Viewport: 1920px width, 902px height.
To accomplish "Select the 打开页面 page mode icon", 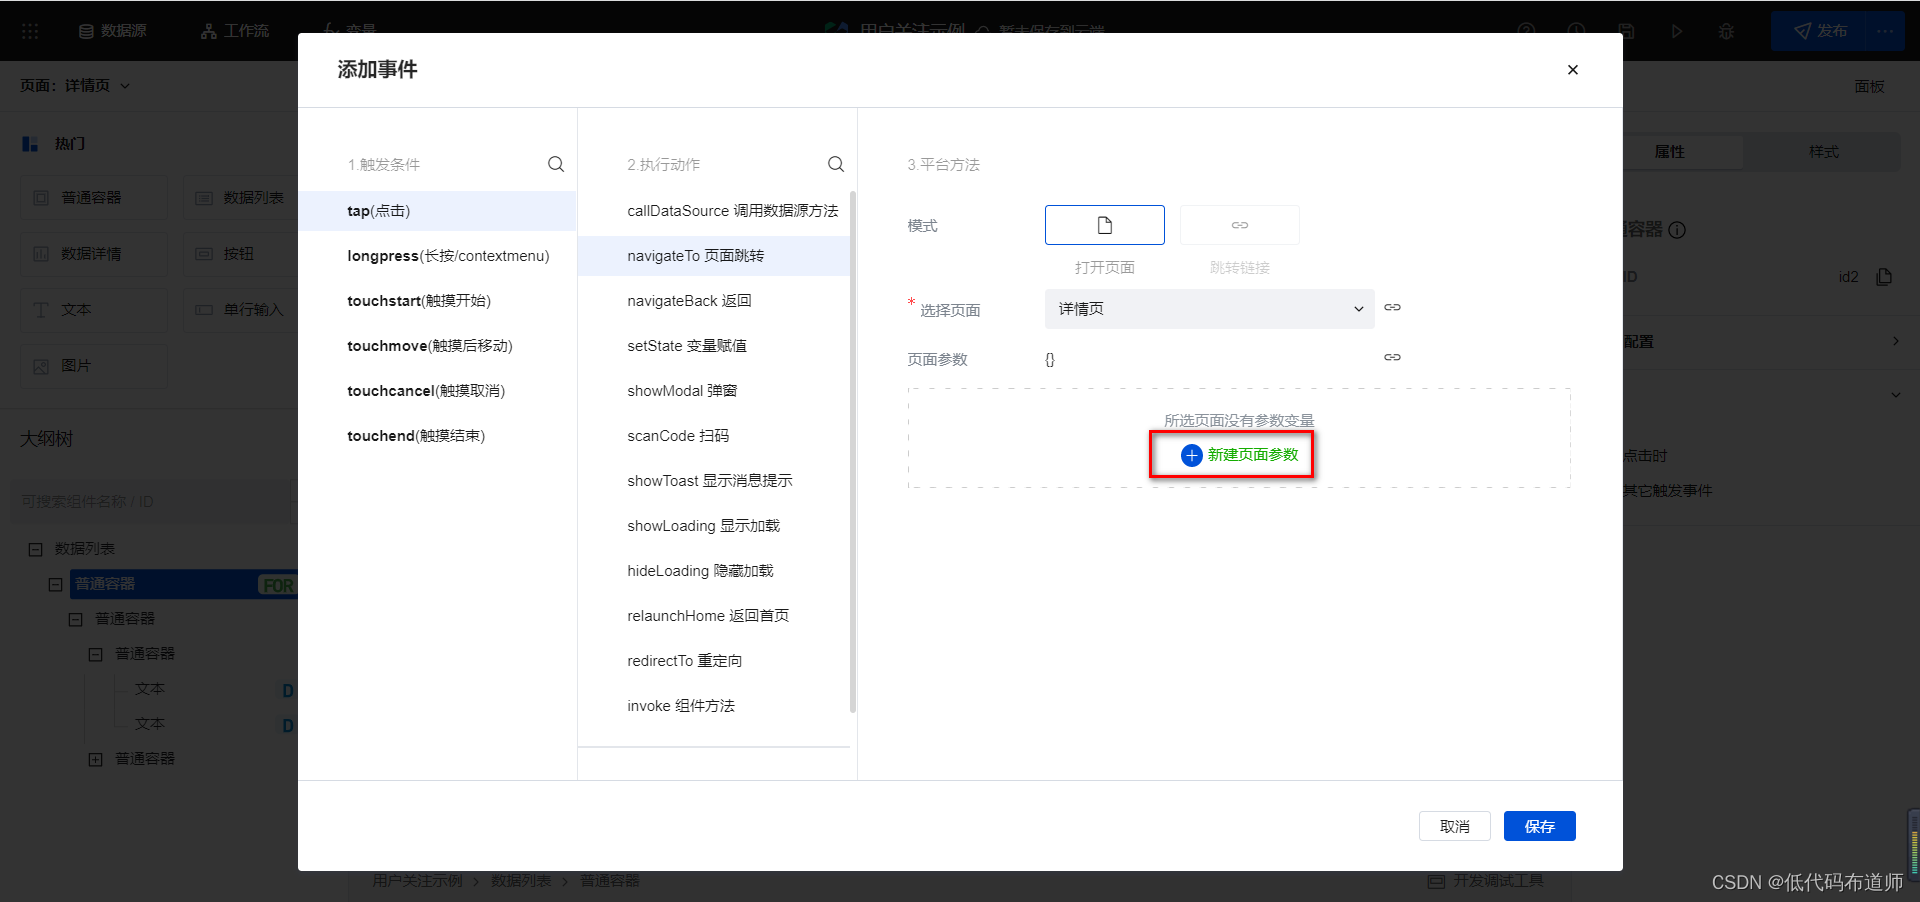I will (x=1105, y=225).
